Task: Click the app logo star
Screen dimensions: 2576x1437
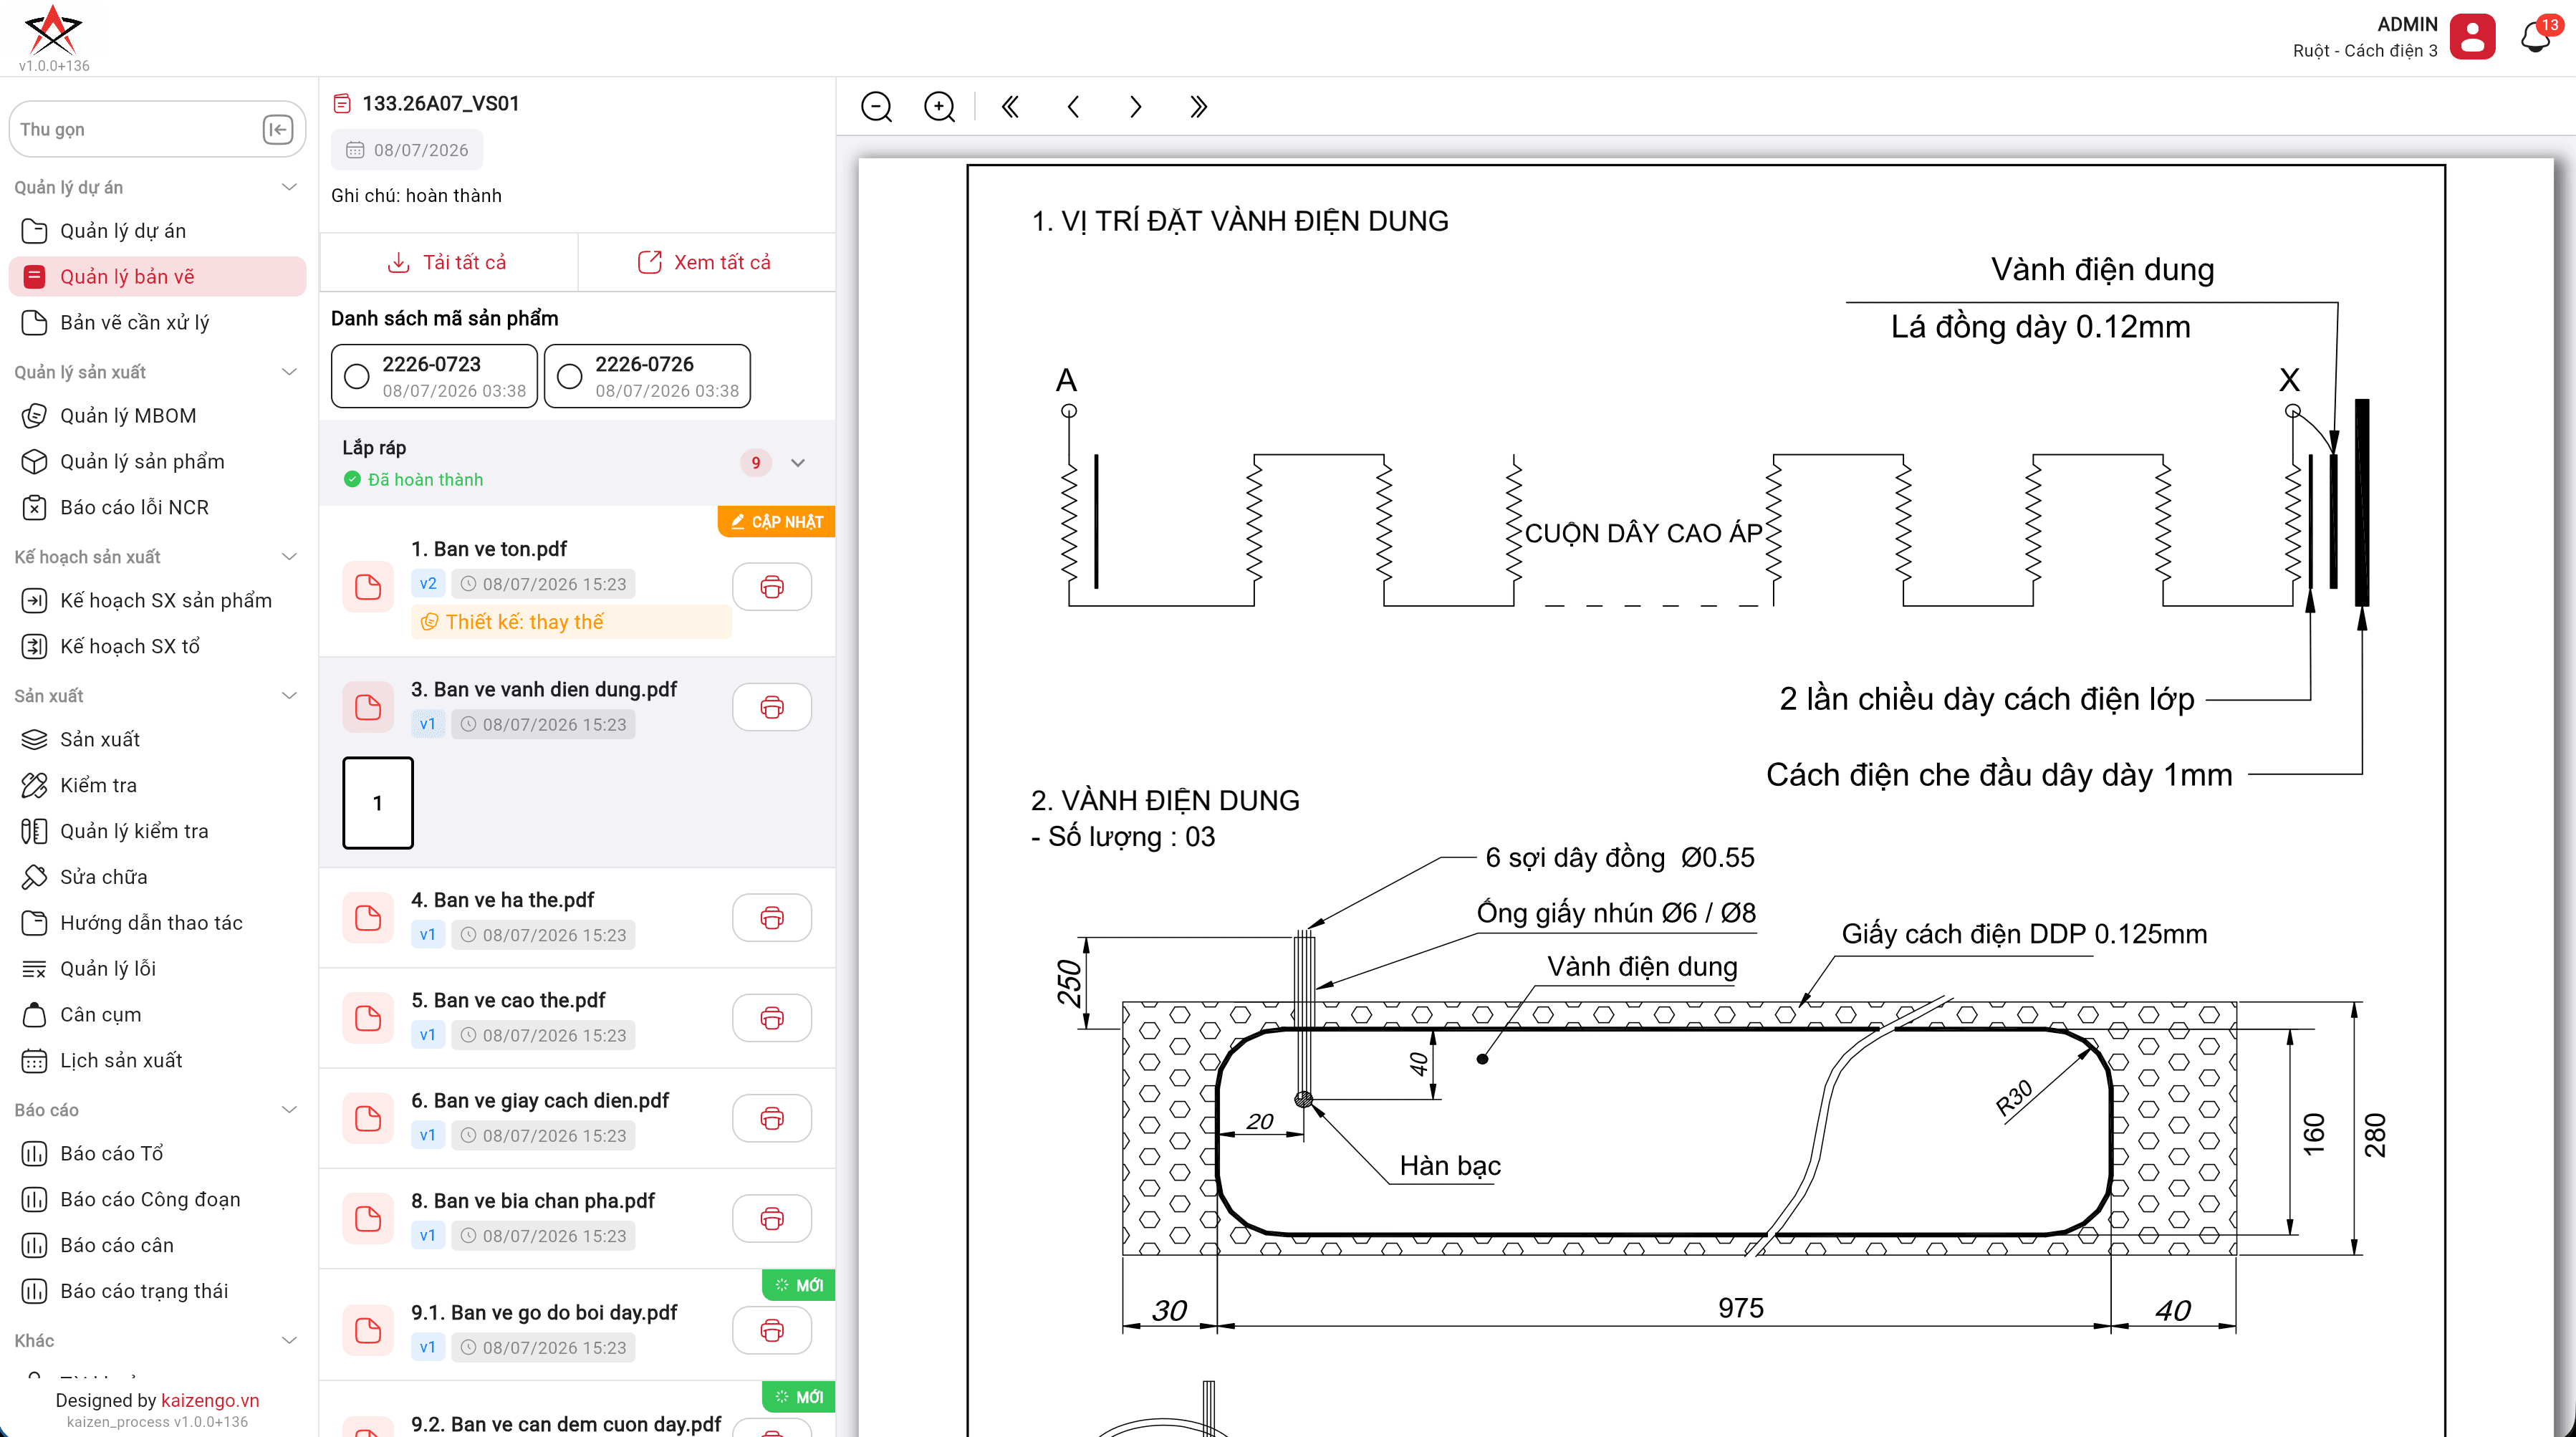Action: [53, 30]
